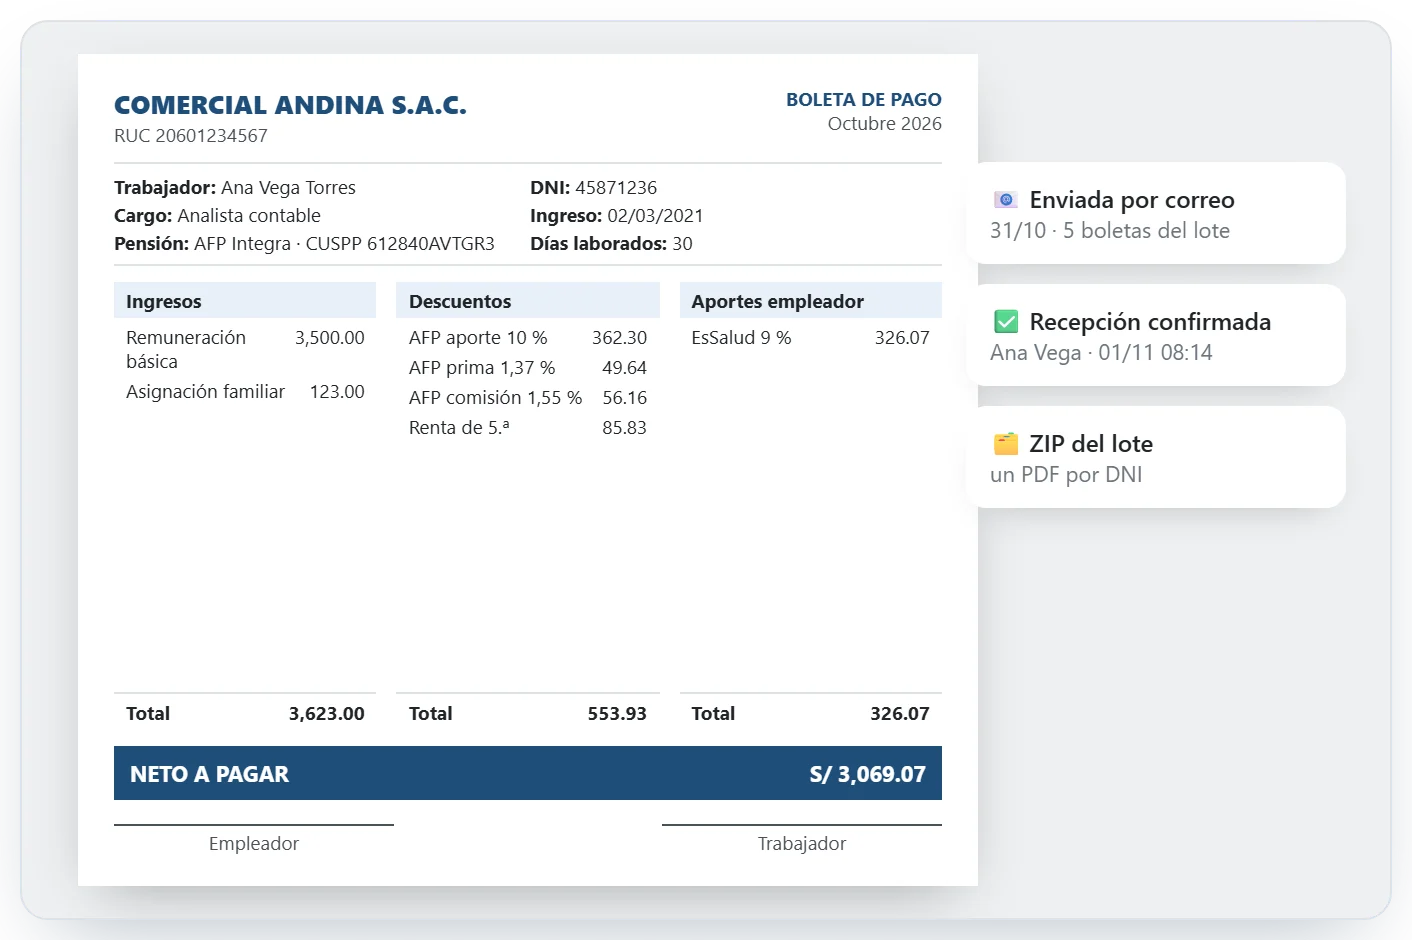The width and height of the screenshot is (1412, 940).
Task: Click the Recepción confirmada card title
Action: tap(1150, 322)
